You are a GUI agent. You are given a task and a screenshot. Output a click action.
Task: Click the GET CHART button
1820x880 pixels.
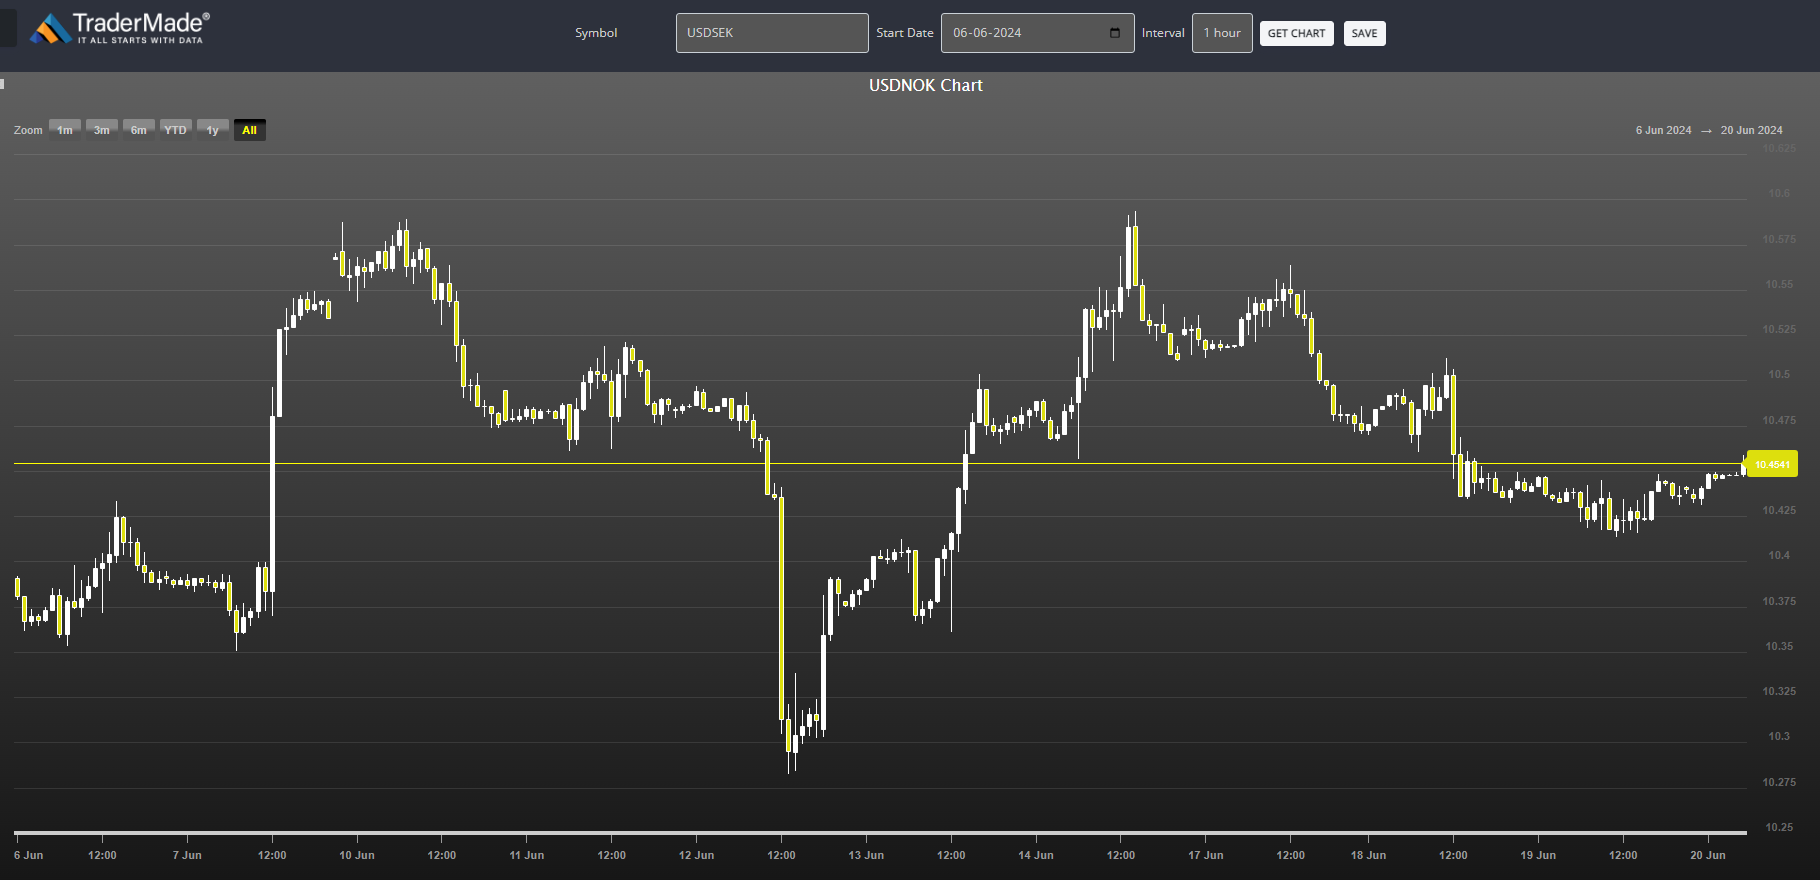(x=1296, y=33)
